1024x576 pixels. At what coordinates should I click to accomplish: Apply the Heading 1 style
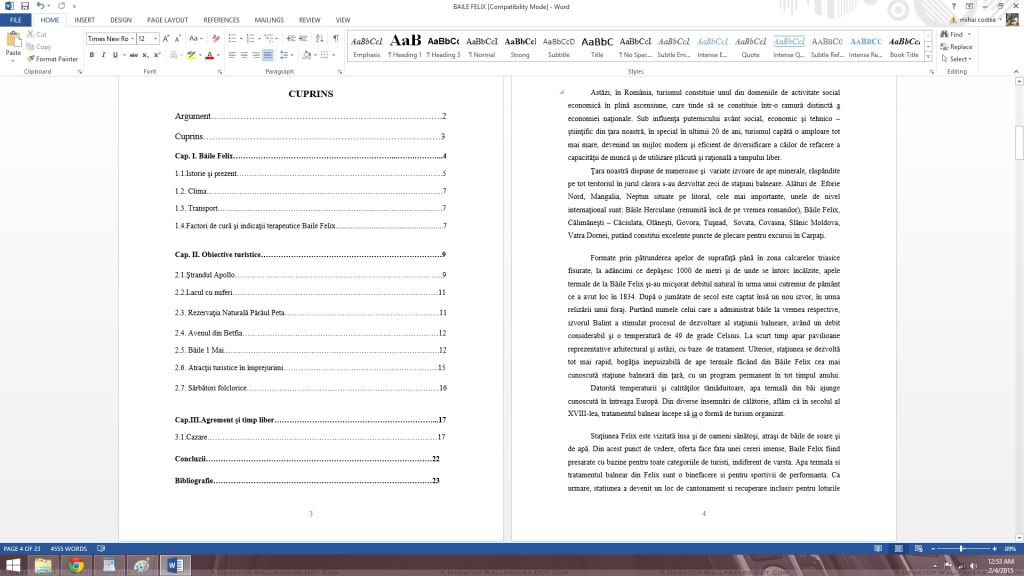[405, 46]
